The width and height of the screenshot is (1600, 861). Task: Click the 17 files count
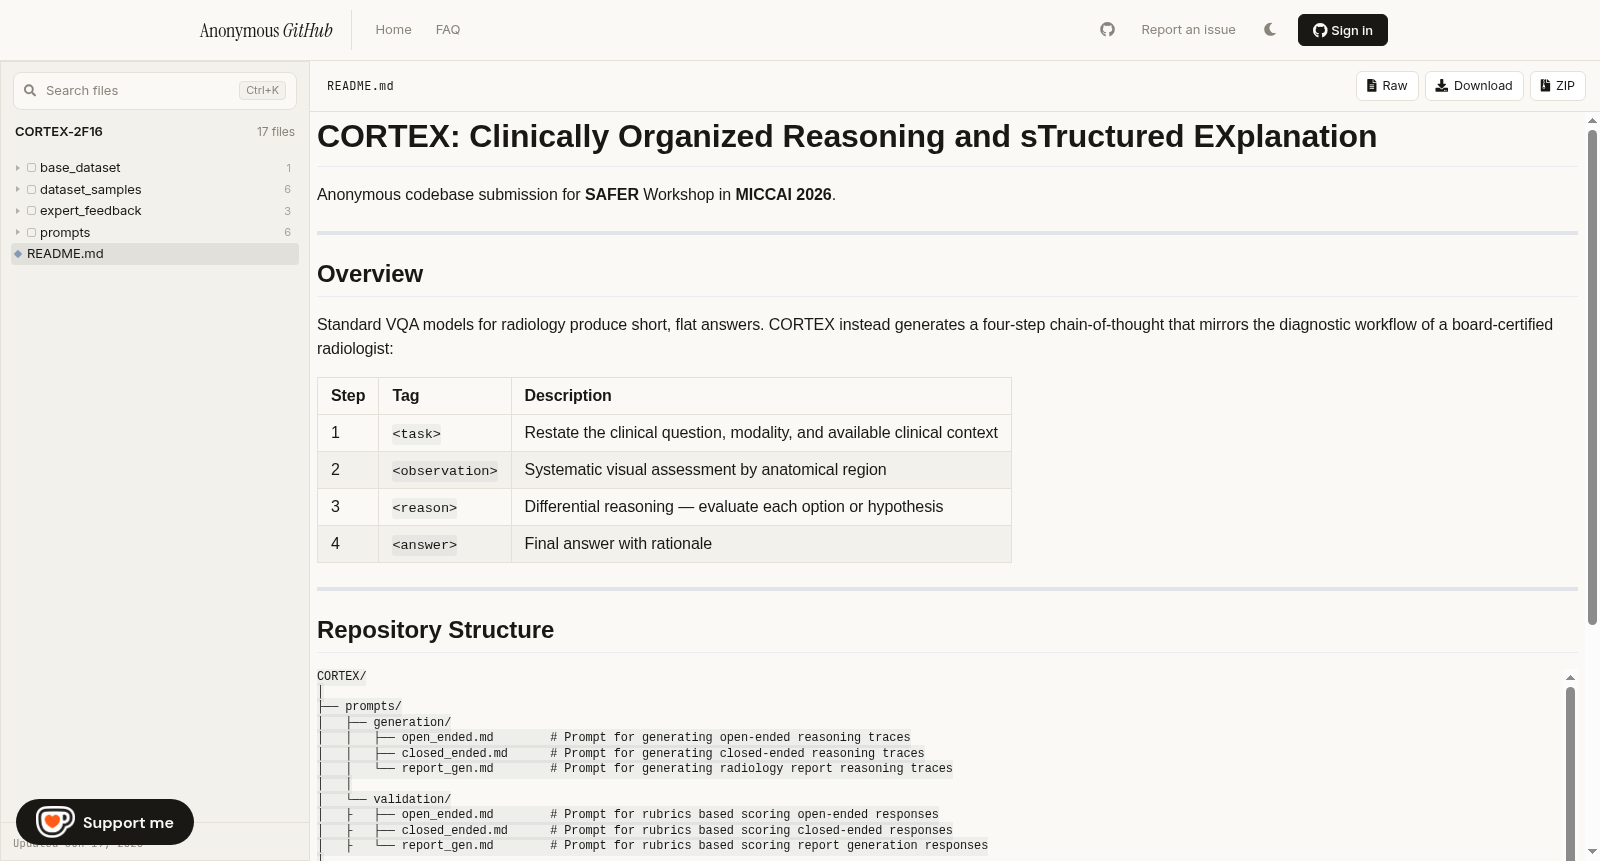point(276,132)
